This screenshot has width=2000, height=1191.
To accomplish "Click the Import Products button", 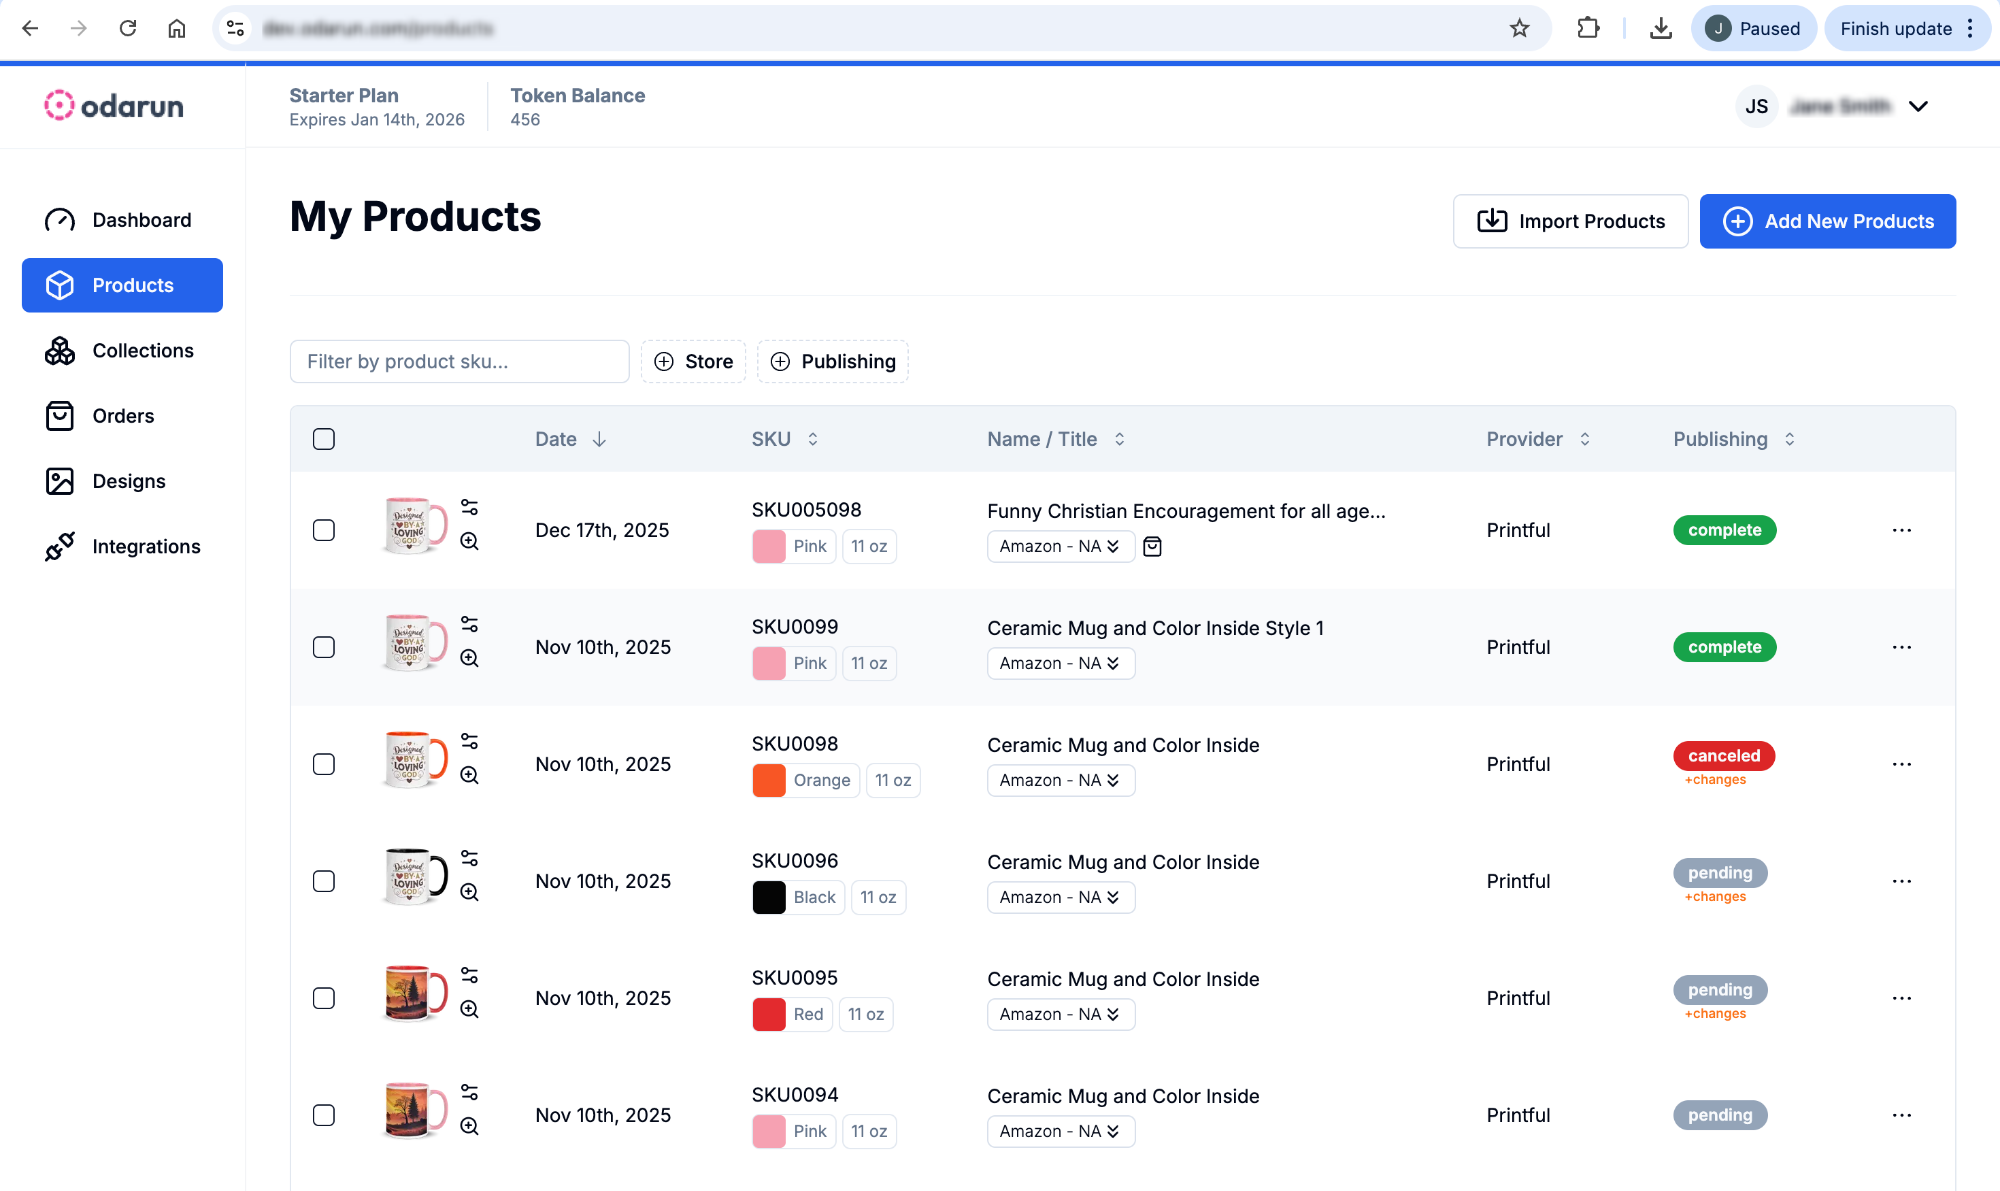I will 1570,221.
